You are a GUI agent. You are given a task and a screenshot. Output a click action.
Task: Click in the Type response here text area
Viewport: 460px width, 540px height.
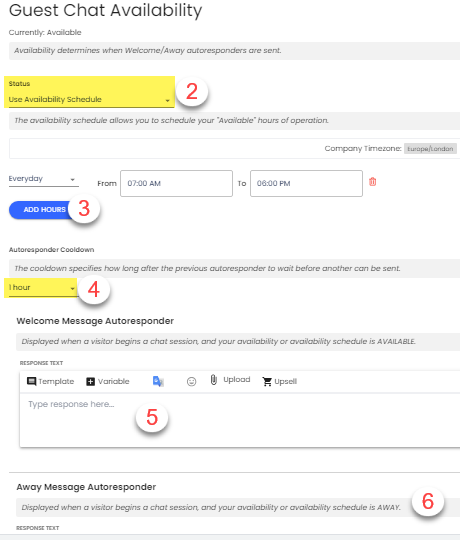(x=240, y=420)
